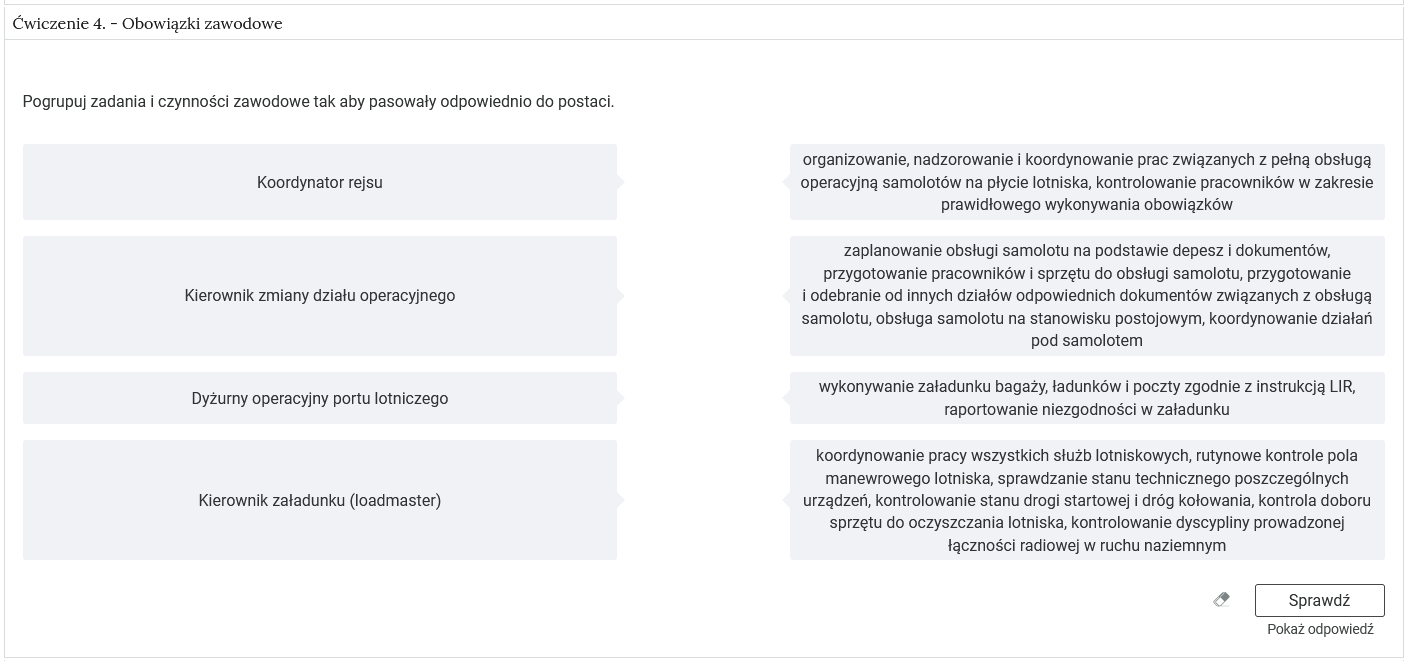Pick the description about załadunek bagaży and LIR
This screenshot has height=661, width=1408.
pyautogui.click(x=1087, y=398)
